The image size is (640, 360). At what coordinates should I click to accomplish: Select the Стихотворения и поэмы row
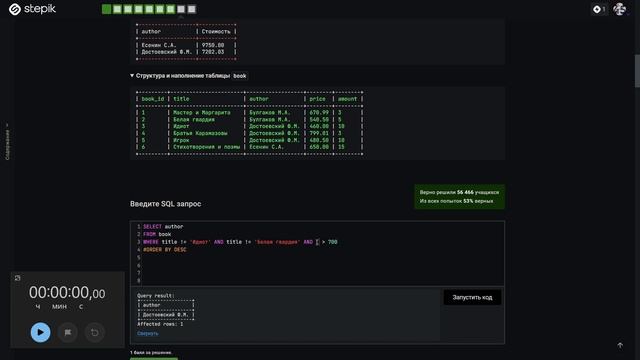coord(249,147)
